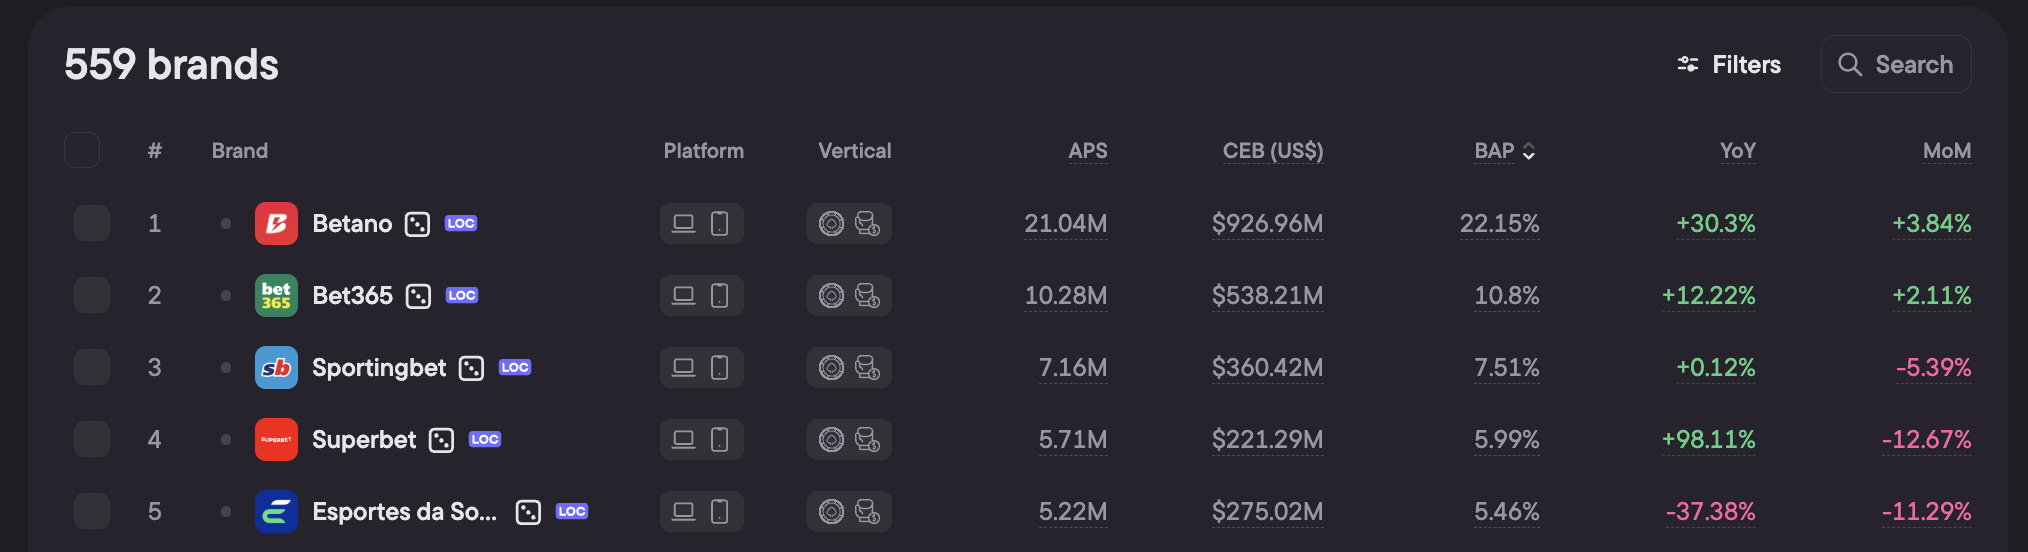This screenshot has height=552, width=2028.
Task: Click the Search field
Action: click(x=1895, y=64)
